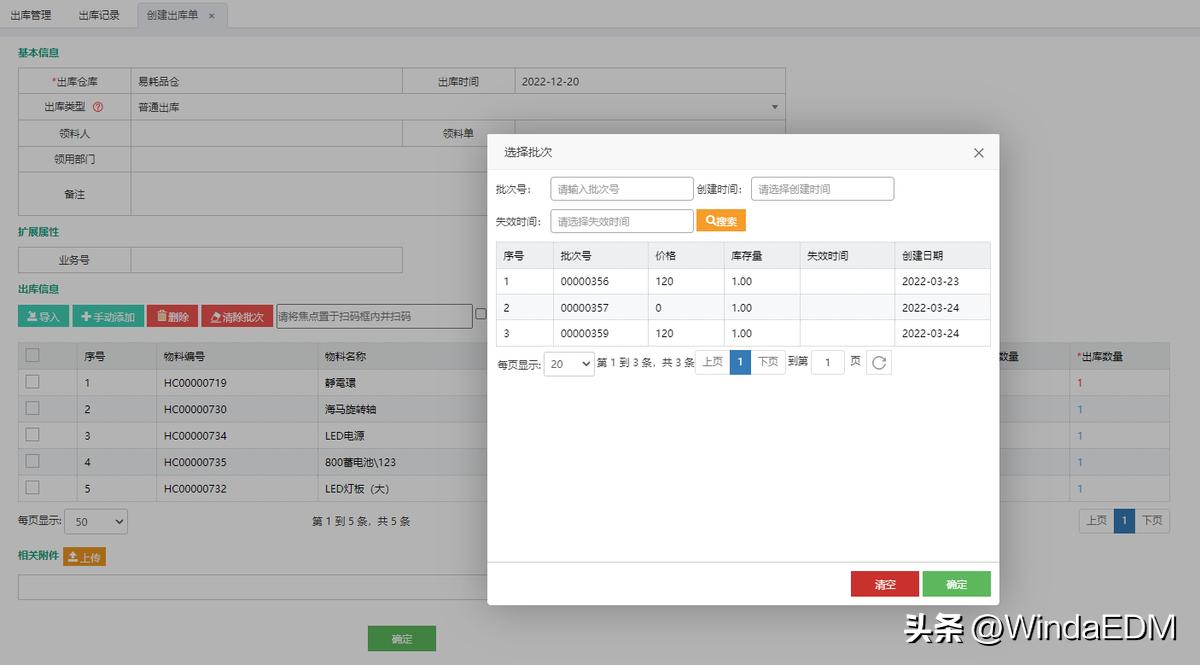1200x665 pixels.
Task: Check the row for material HC00000719 靜電環
Action: coord(35,383)
